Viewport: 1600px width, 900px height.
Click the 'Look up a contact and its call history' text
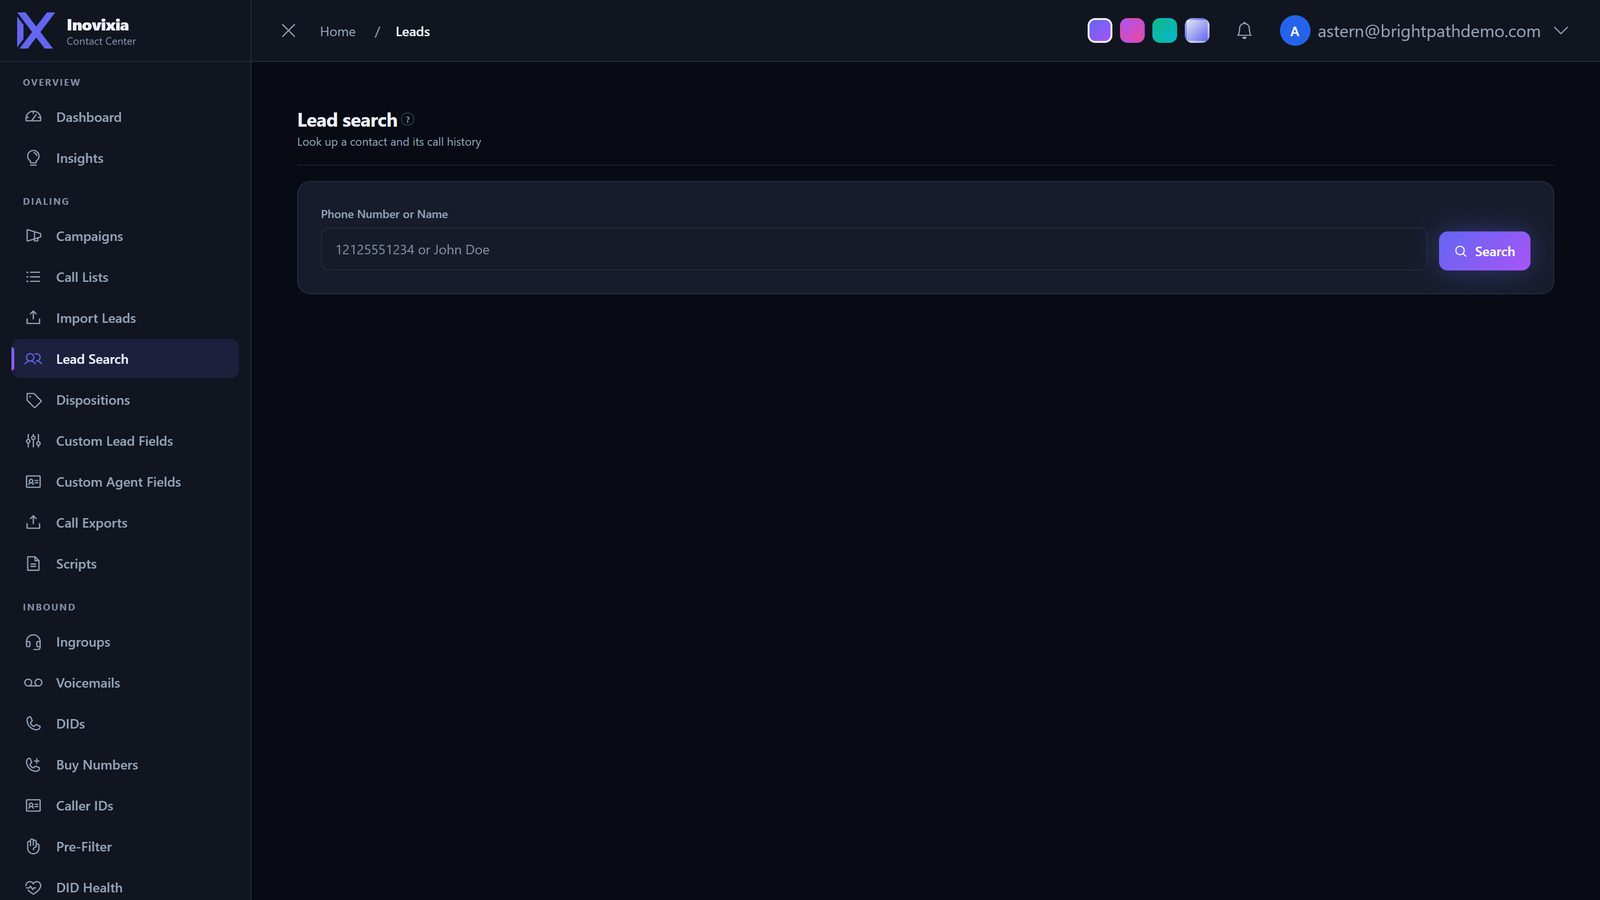tap(389, 142)
